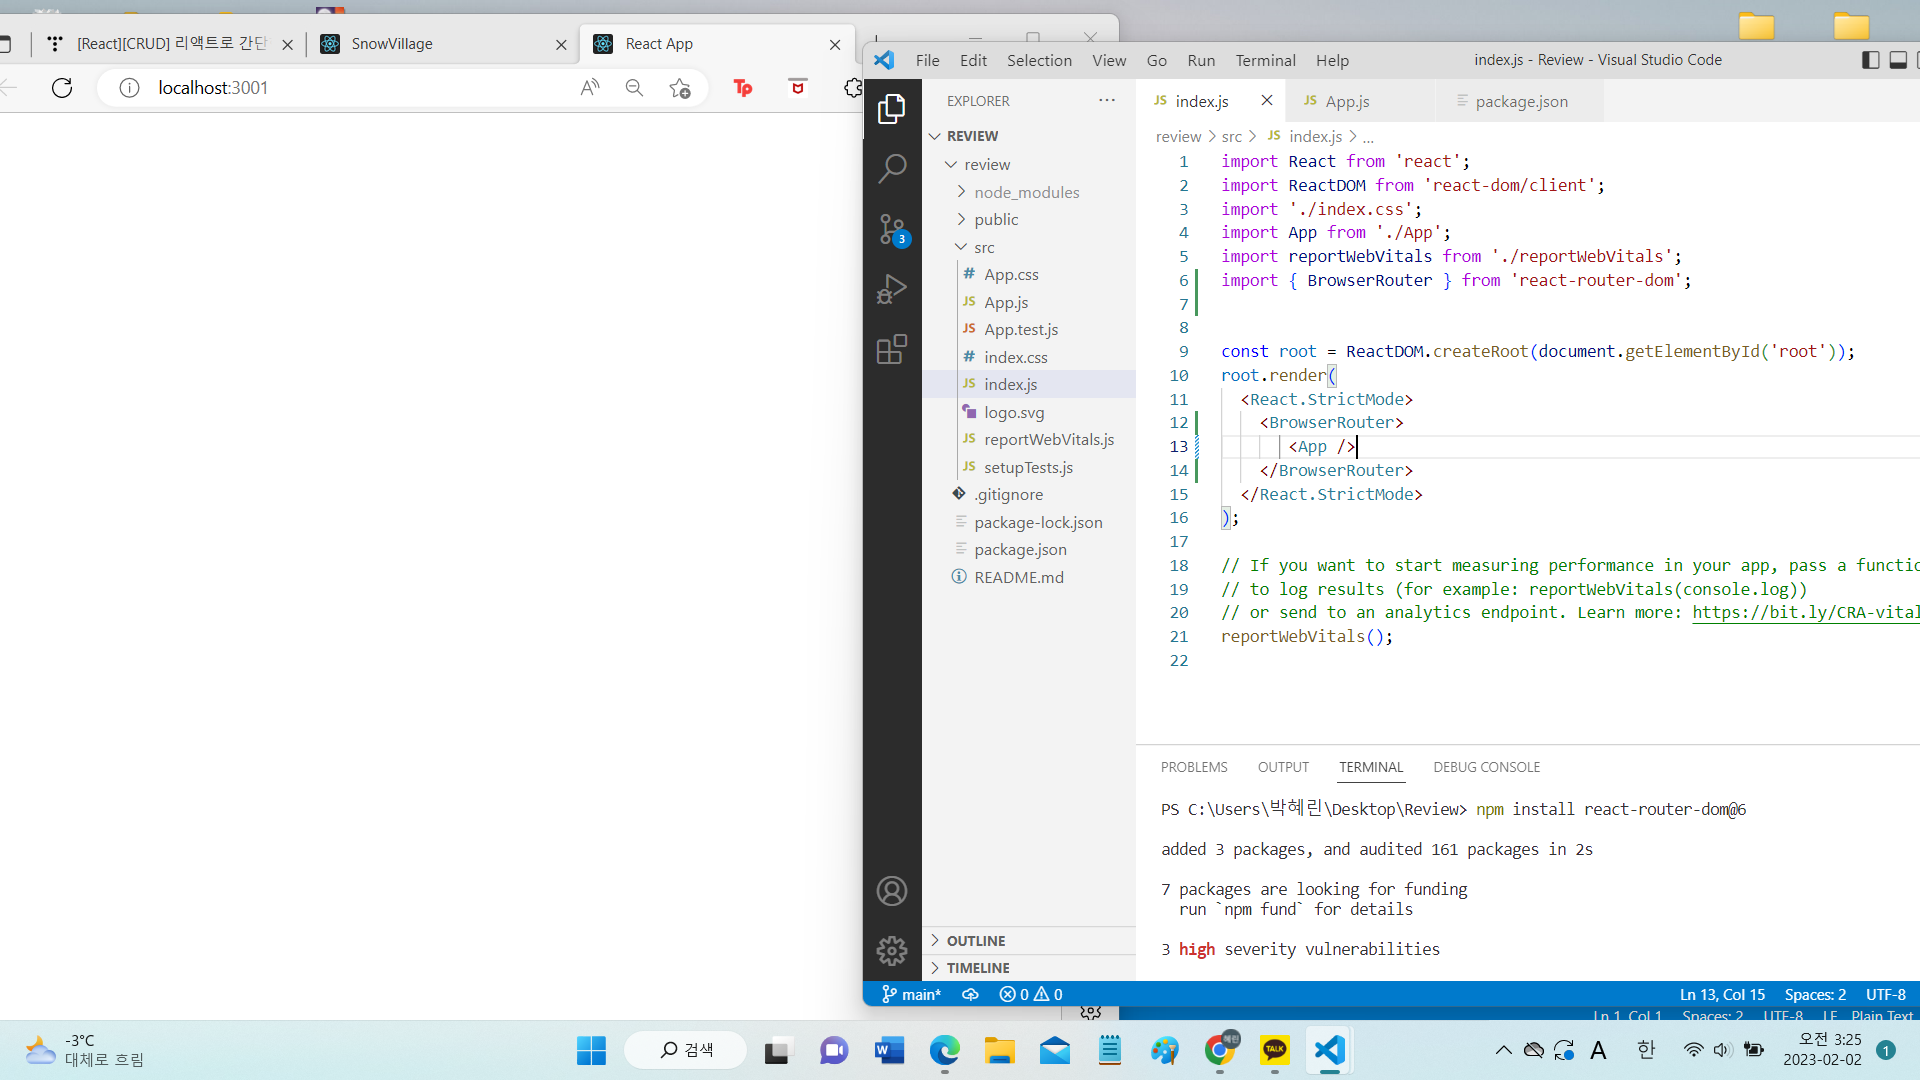Click the red Tp extension icon
The image size is (1920, 1080).
742,88
